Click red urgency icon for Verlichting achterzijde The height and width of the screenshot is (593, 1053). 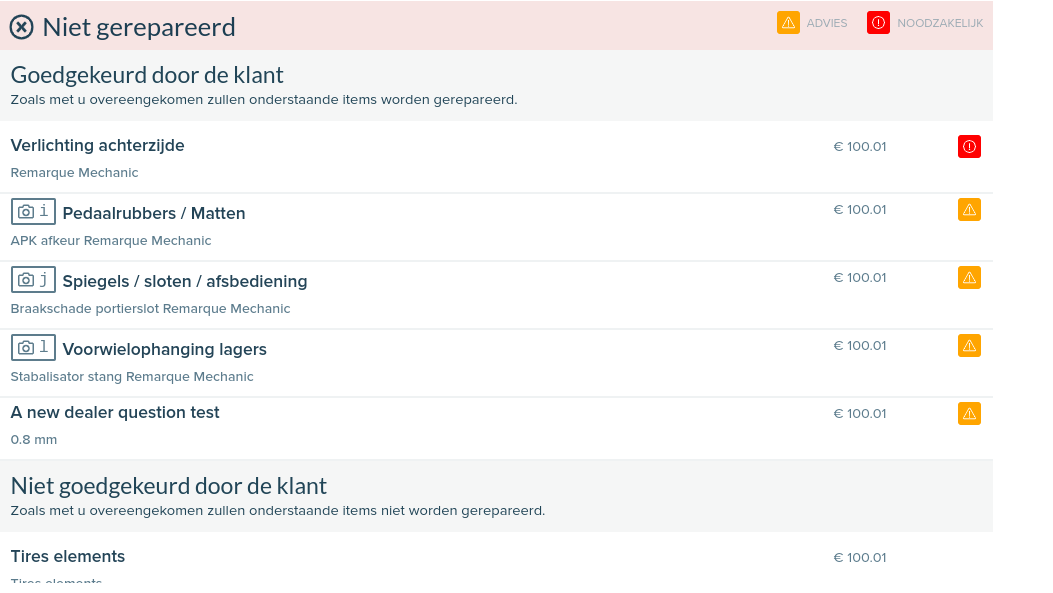[969, 146]
